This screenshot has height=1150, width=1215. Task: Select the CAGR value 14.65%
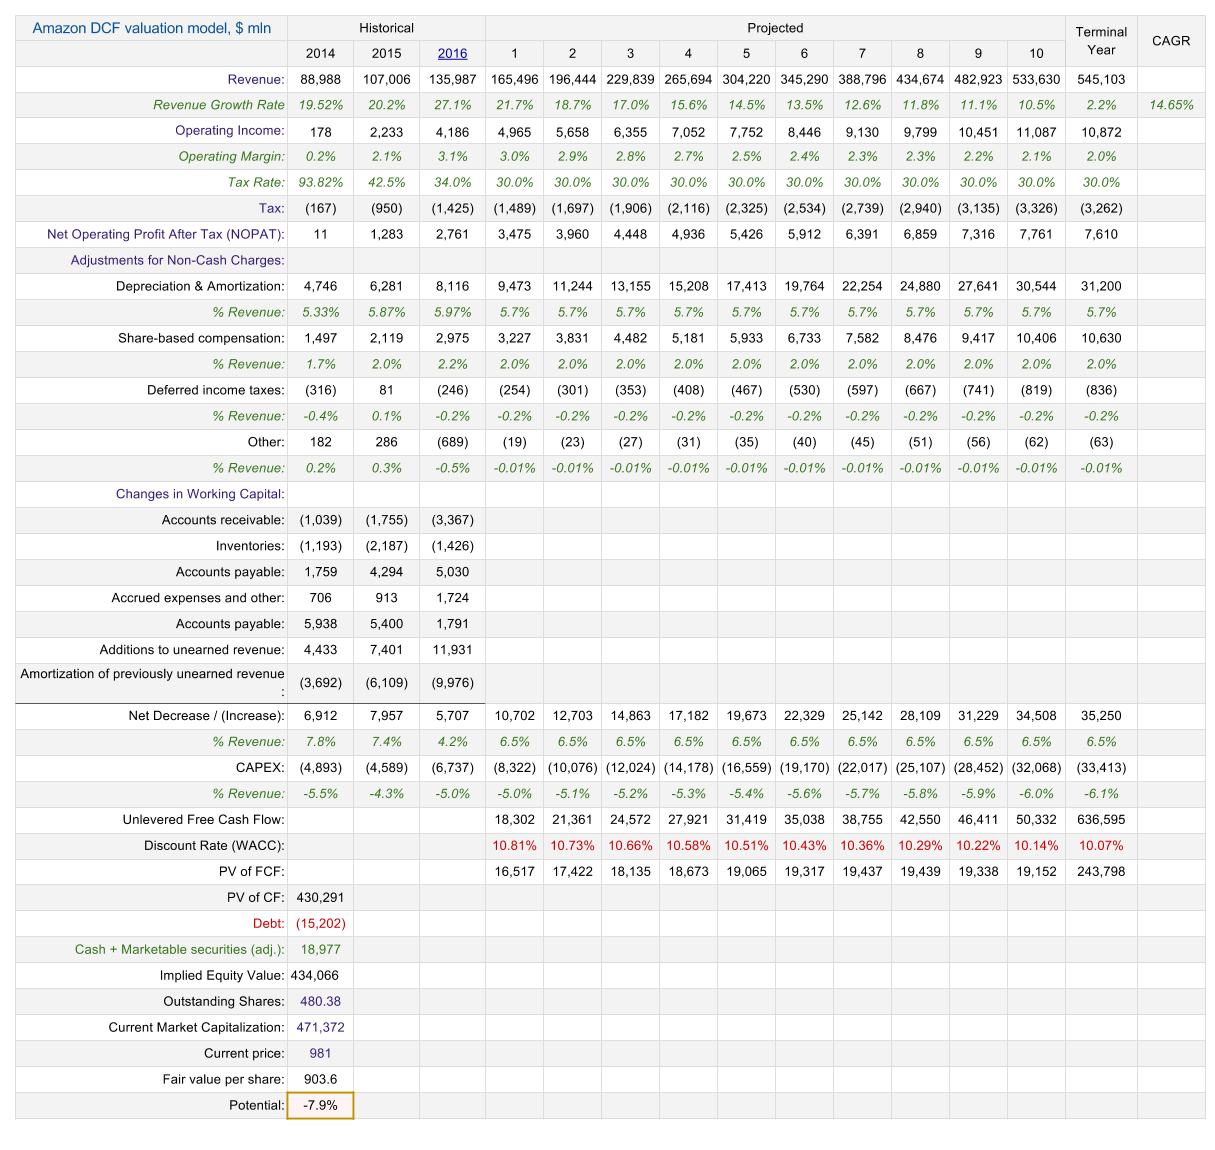point(1171,105)
